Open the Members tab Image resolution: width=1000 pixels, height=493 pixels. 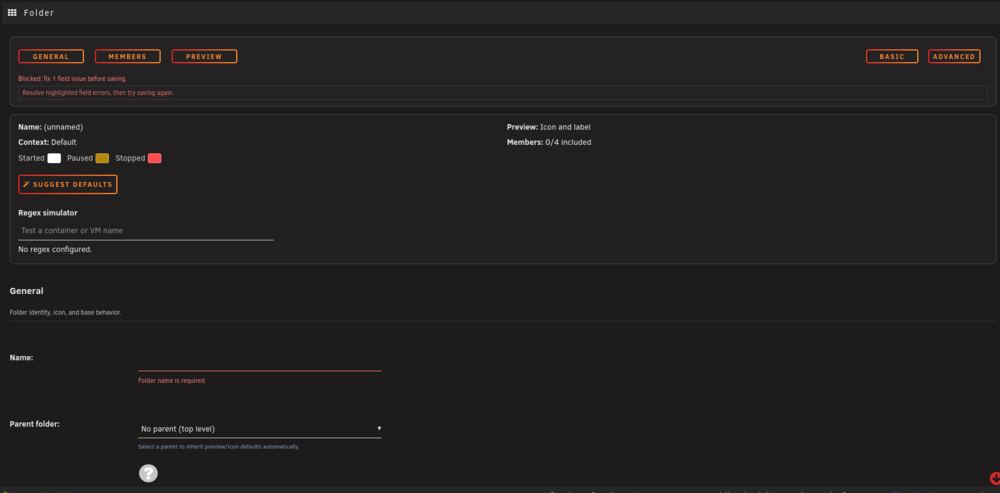click(128, 56)
